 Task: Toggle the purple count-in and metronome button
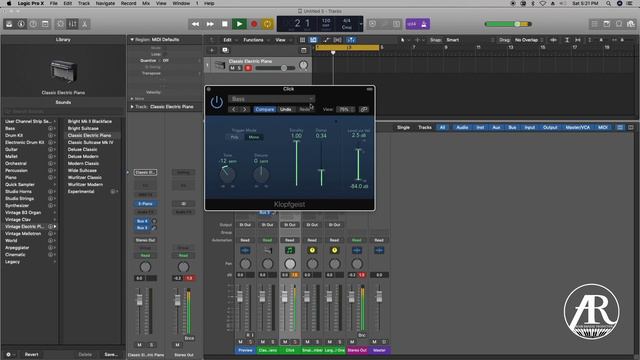(x=418, y=24)
